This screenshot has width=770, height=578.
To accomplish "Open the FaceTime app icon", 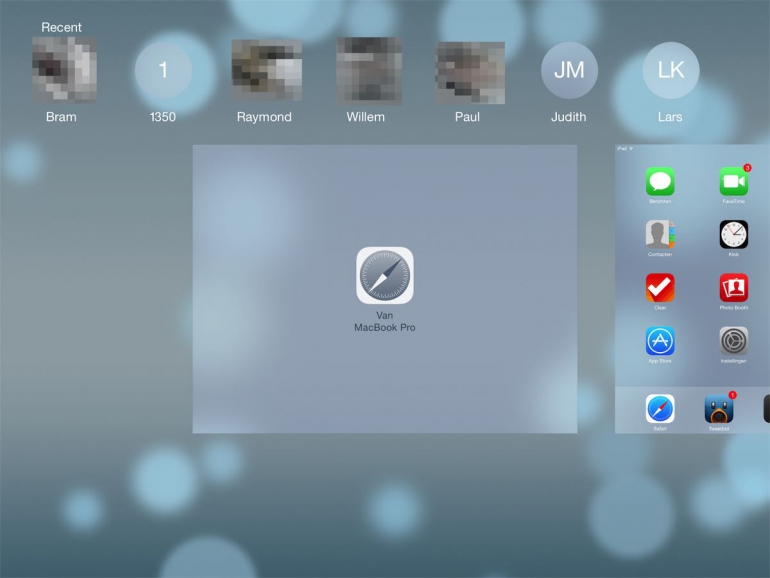I will coord(733,182).
